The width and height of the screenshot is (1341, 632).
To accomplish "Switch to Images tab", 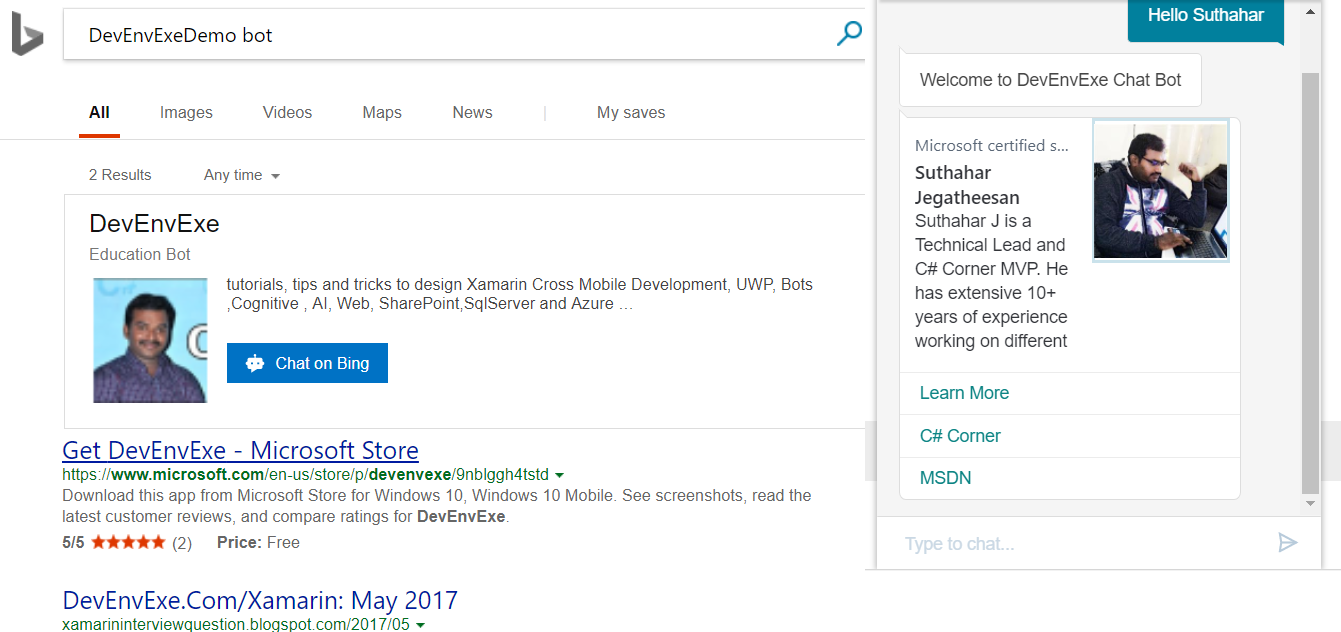I will [x=186, y=112].
